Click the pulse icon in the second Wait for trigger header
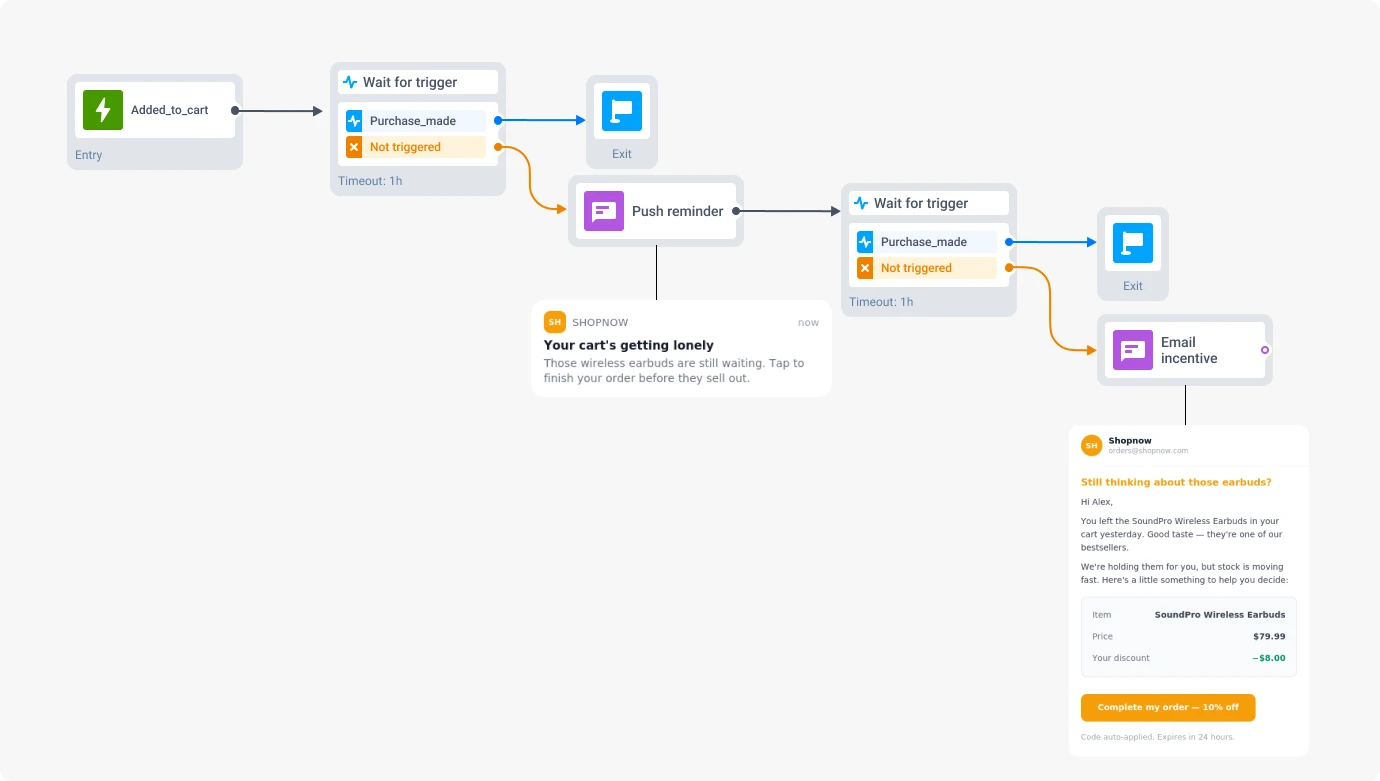The width and height of the screenshot is (1380, 781). (860, 202)
